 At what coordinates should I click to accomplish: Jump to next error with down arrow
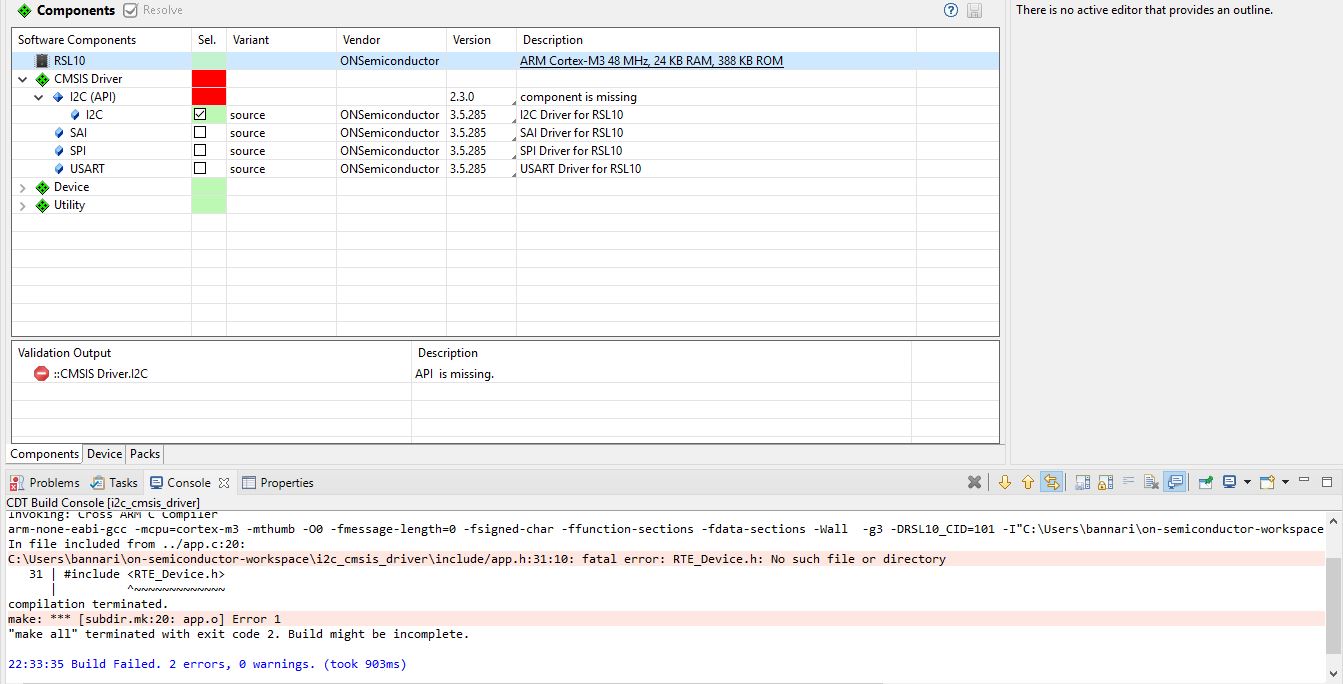pyautogui.click(x=1005, y=483)
